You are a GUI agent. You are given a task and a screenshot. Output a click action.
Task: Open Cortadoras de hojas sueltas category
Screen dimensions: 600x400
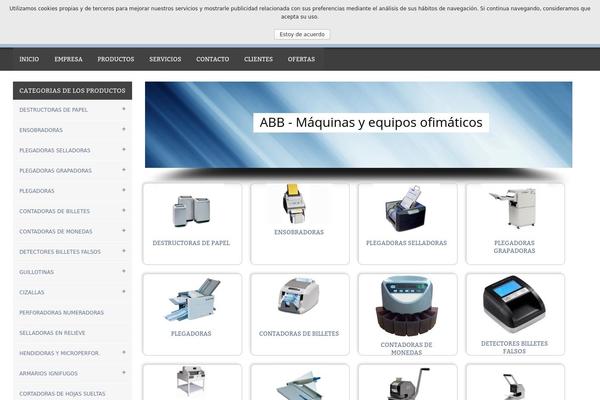[x=62, y=394]
